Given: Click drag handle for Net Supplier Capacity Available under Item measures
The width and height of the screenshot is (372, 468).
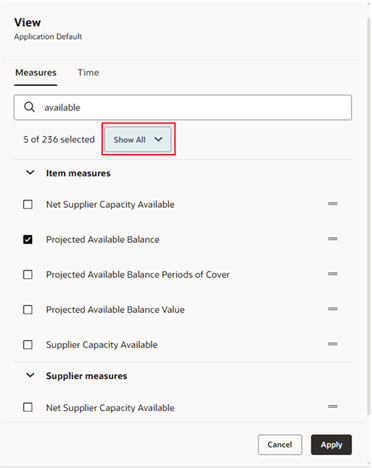Looking at the screenshot, I should (x=333, y=204).
